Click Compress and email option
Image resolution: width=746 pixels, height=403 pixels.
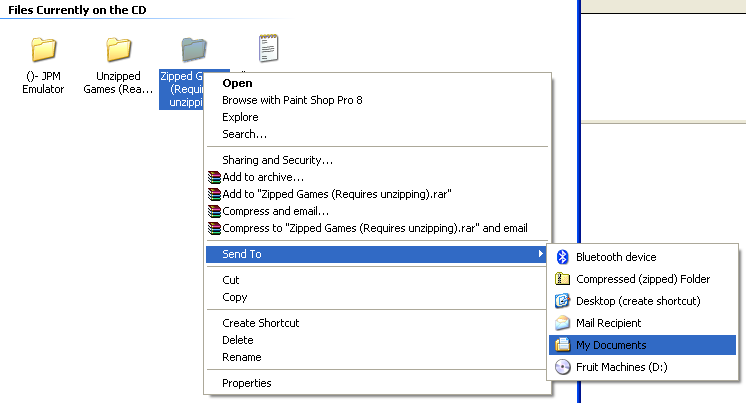point(275,211)
